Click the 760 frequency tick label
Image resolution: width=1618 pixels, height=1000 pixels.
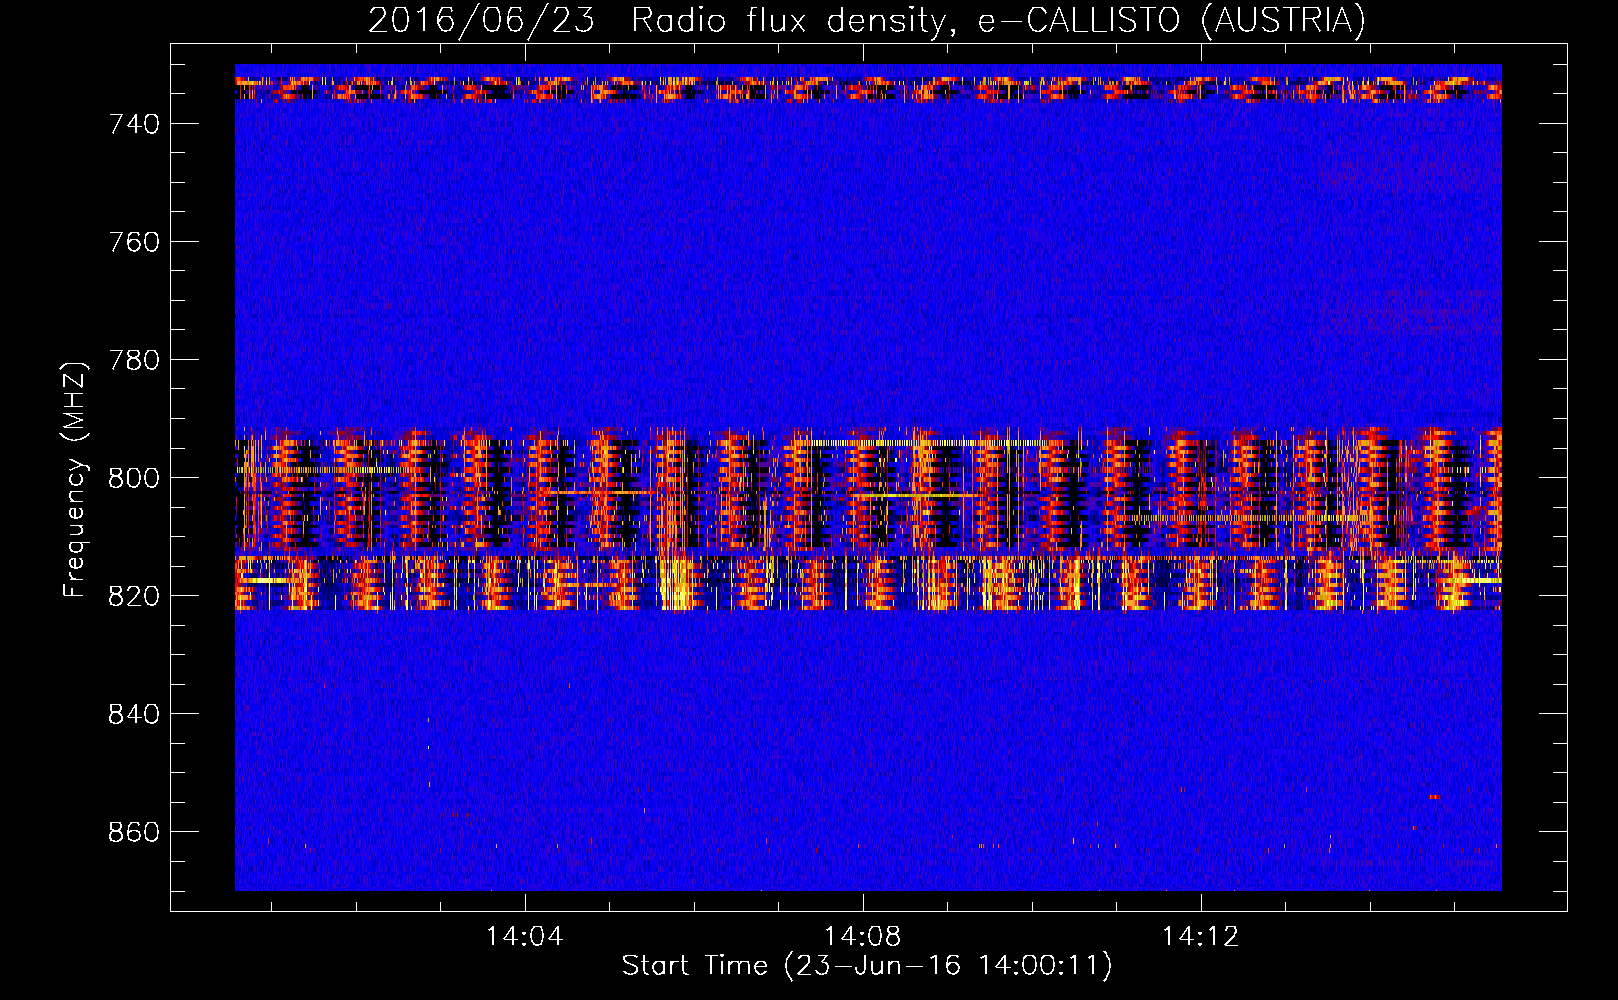coord(134,242)
